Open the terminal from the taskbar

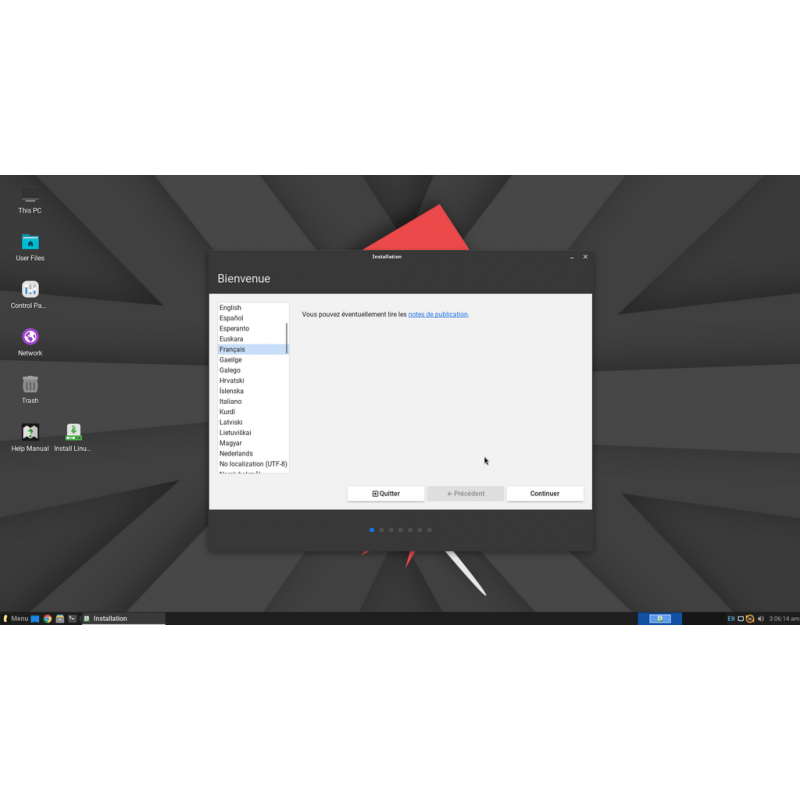coord(71,618)
